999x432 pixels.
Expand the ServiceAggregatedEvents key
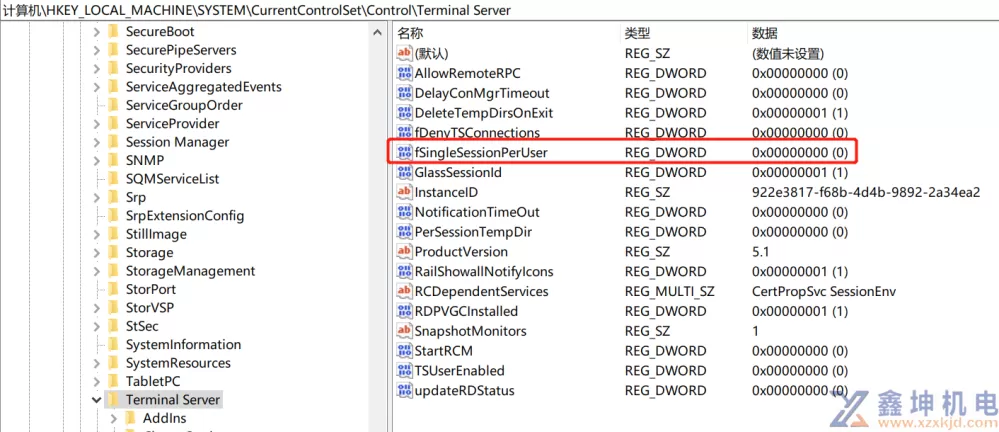[96, 87]
